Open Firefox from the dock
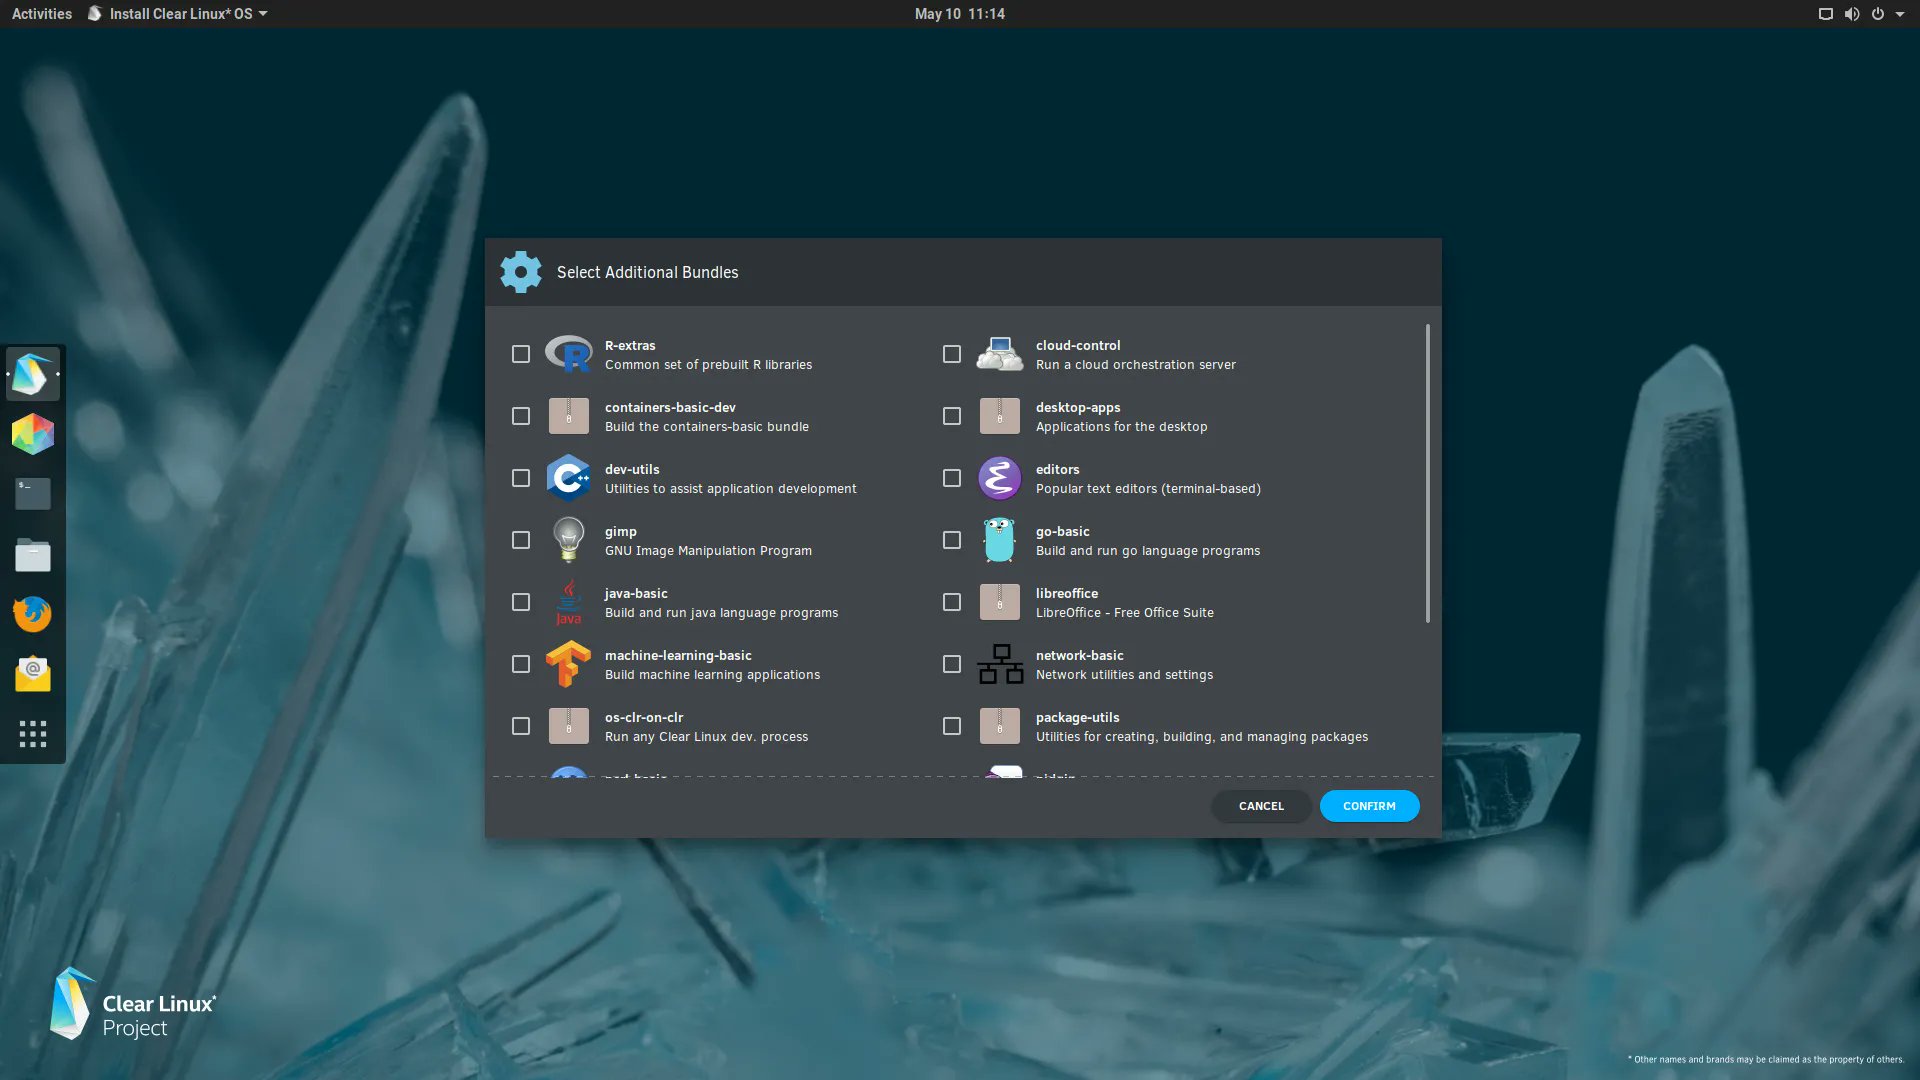This screenshot has height=1080, width=1920. [x=33, y=614]
